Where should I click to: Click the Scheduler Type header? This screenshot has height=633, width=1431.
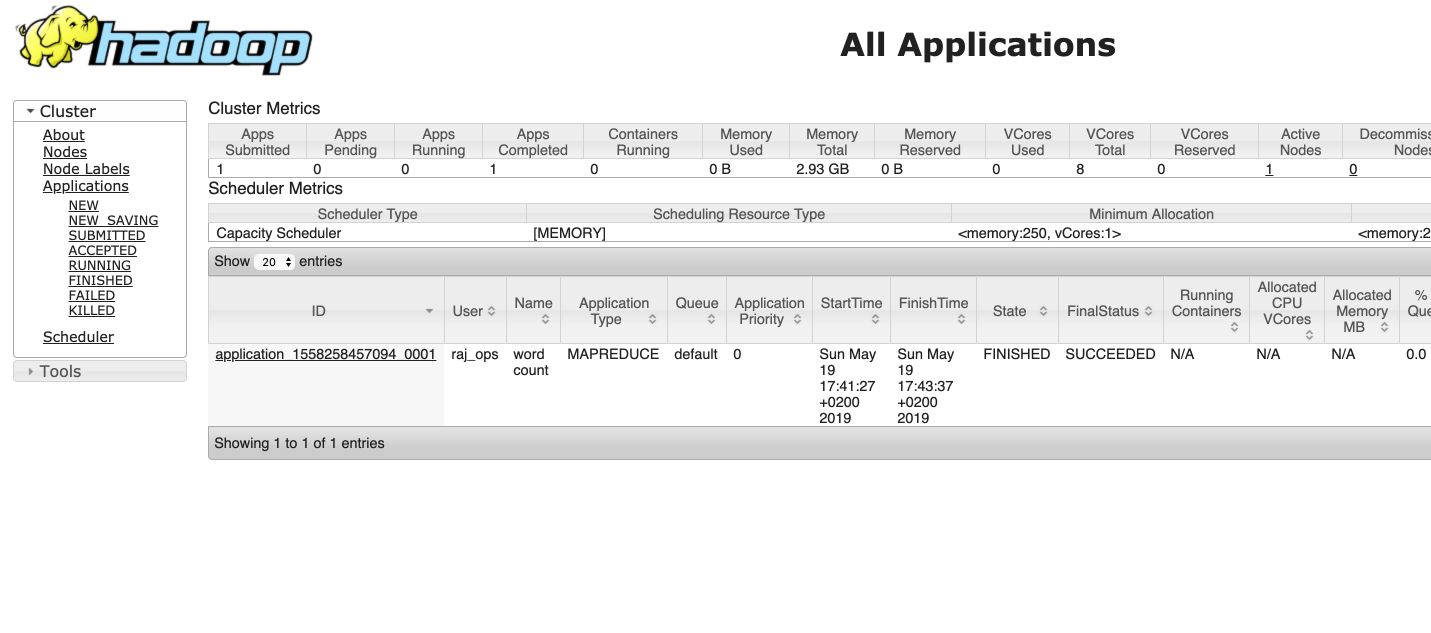367,214
